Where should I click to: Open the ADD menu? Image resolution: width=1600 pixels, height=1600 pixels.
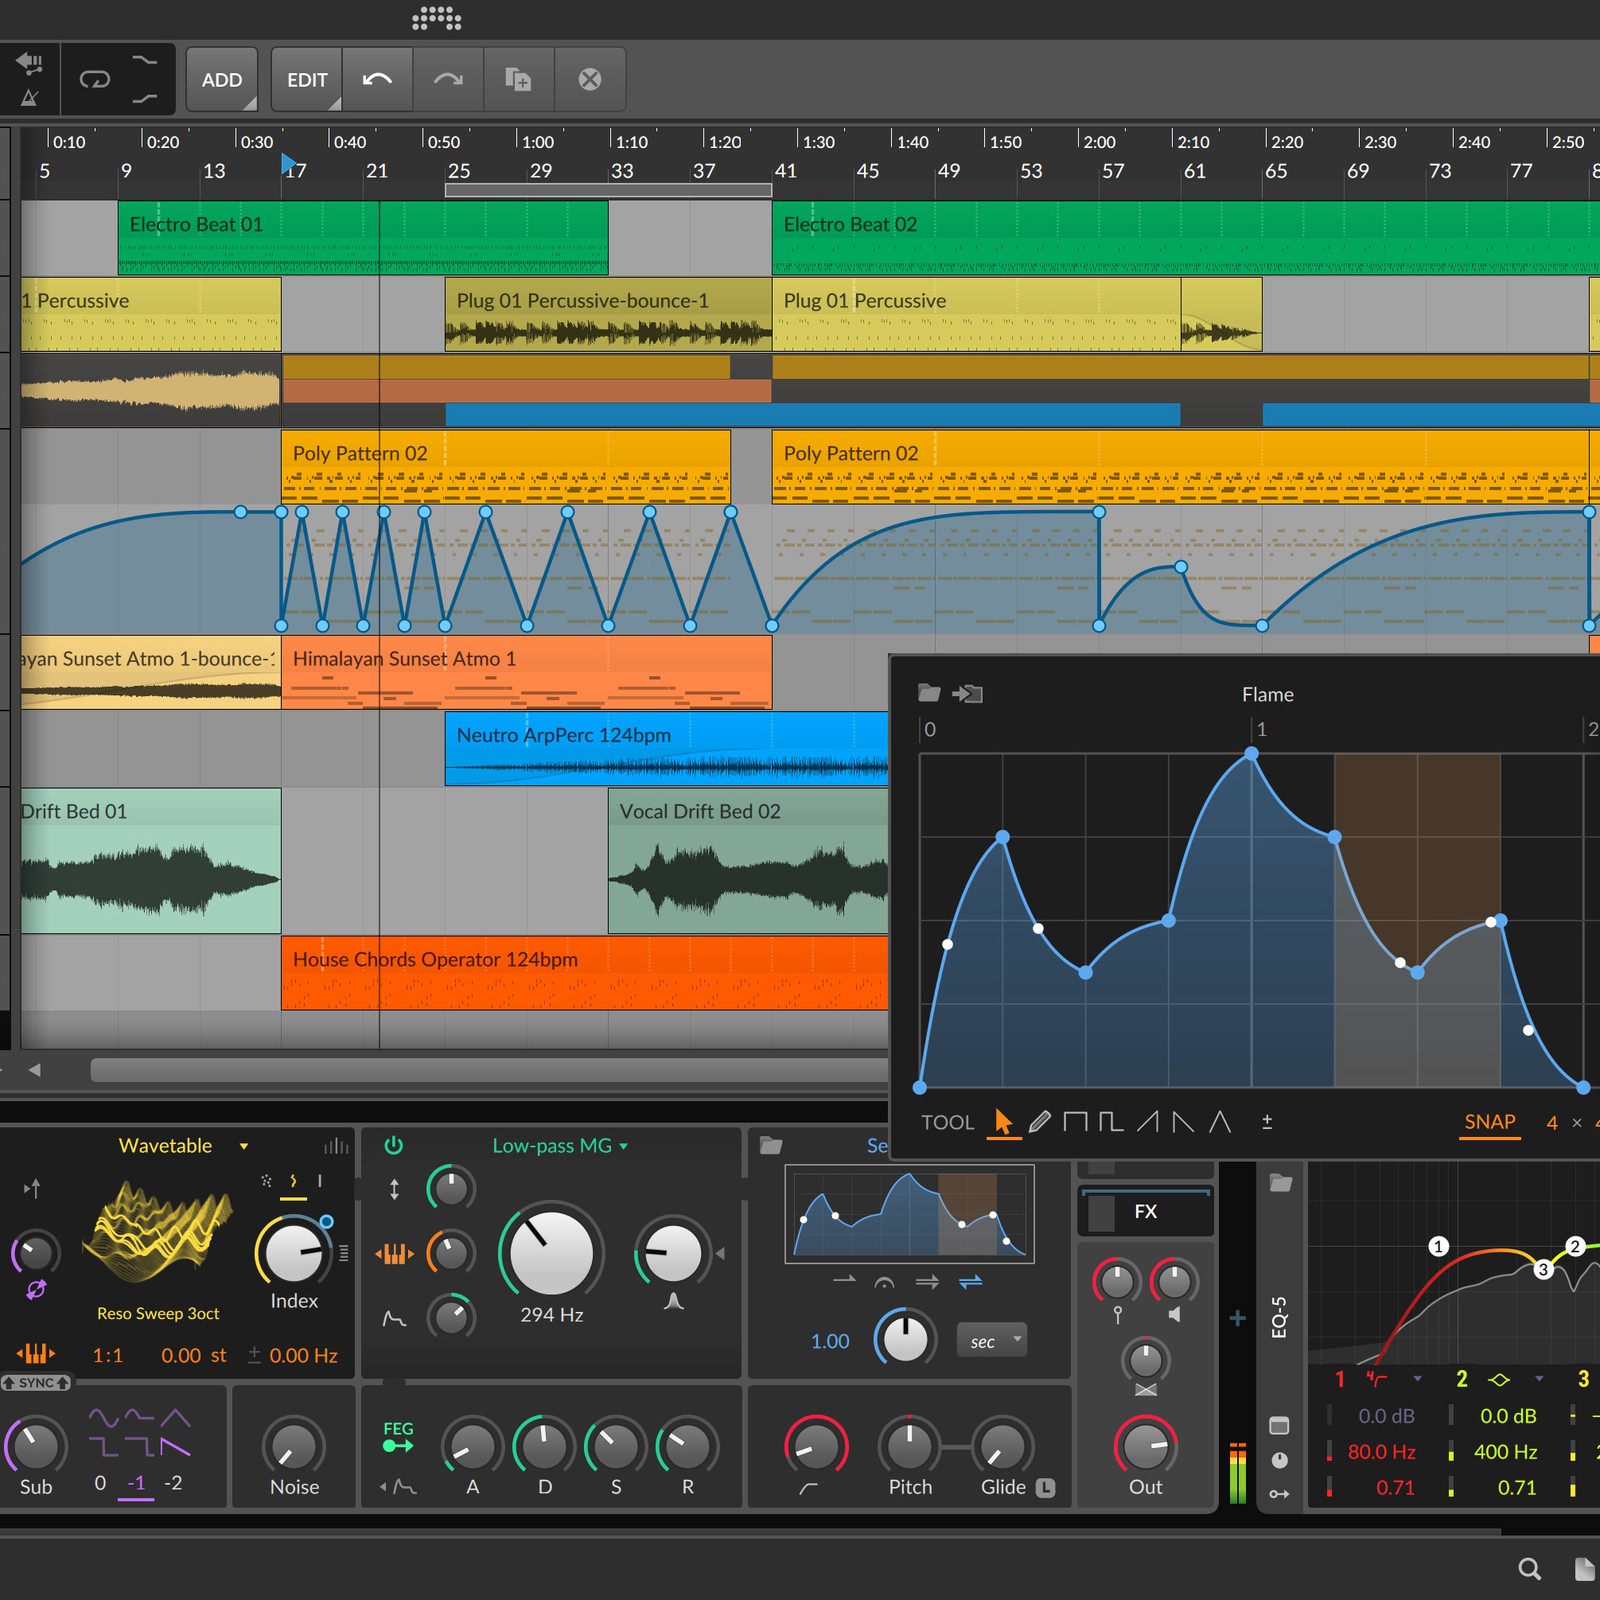[x=222, y=79]
